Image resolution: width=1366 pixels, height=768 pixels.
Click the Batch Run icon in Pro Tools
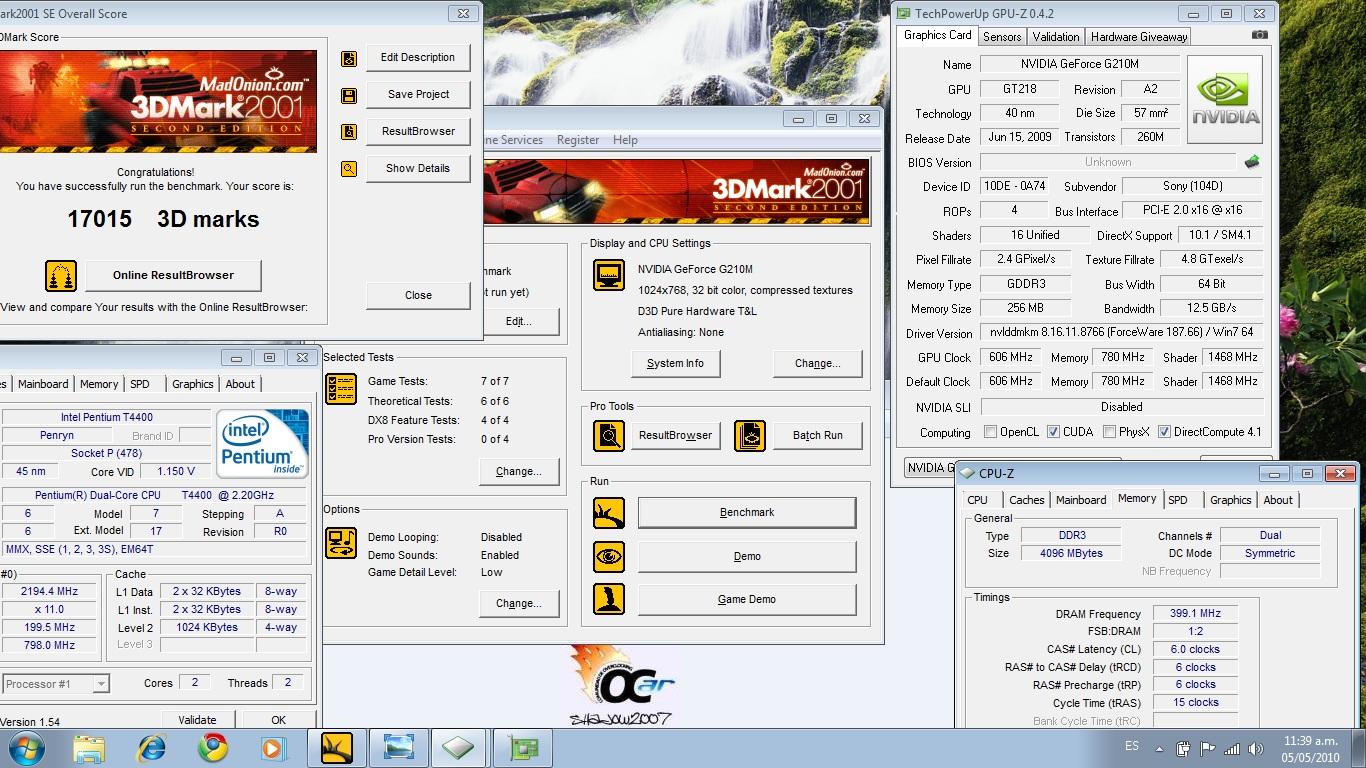click(750, 435)
